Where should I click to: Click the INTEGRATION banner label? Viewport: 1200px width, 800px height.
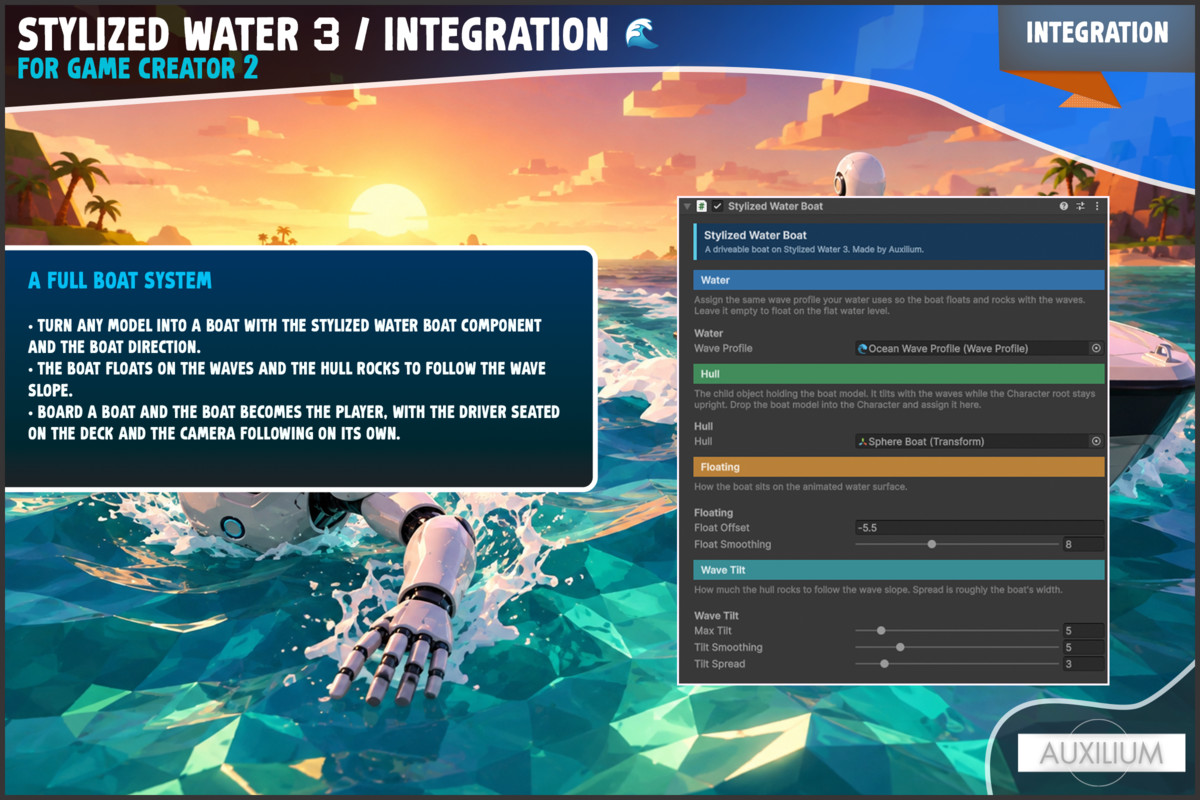1097,32
